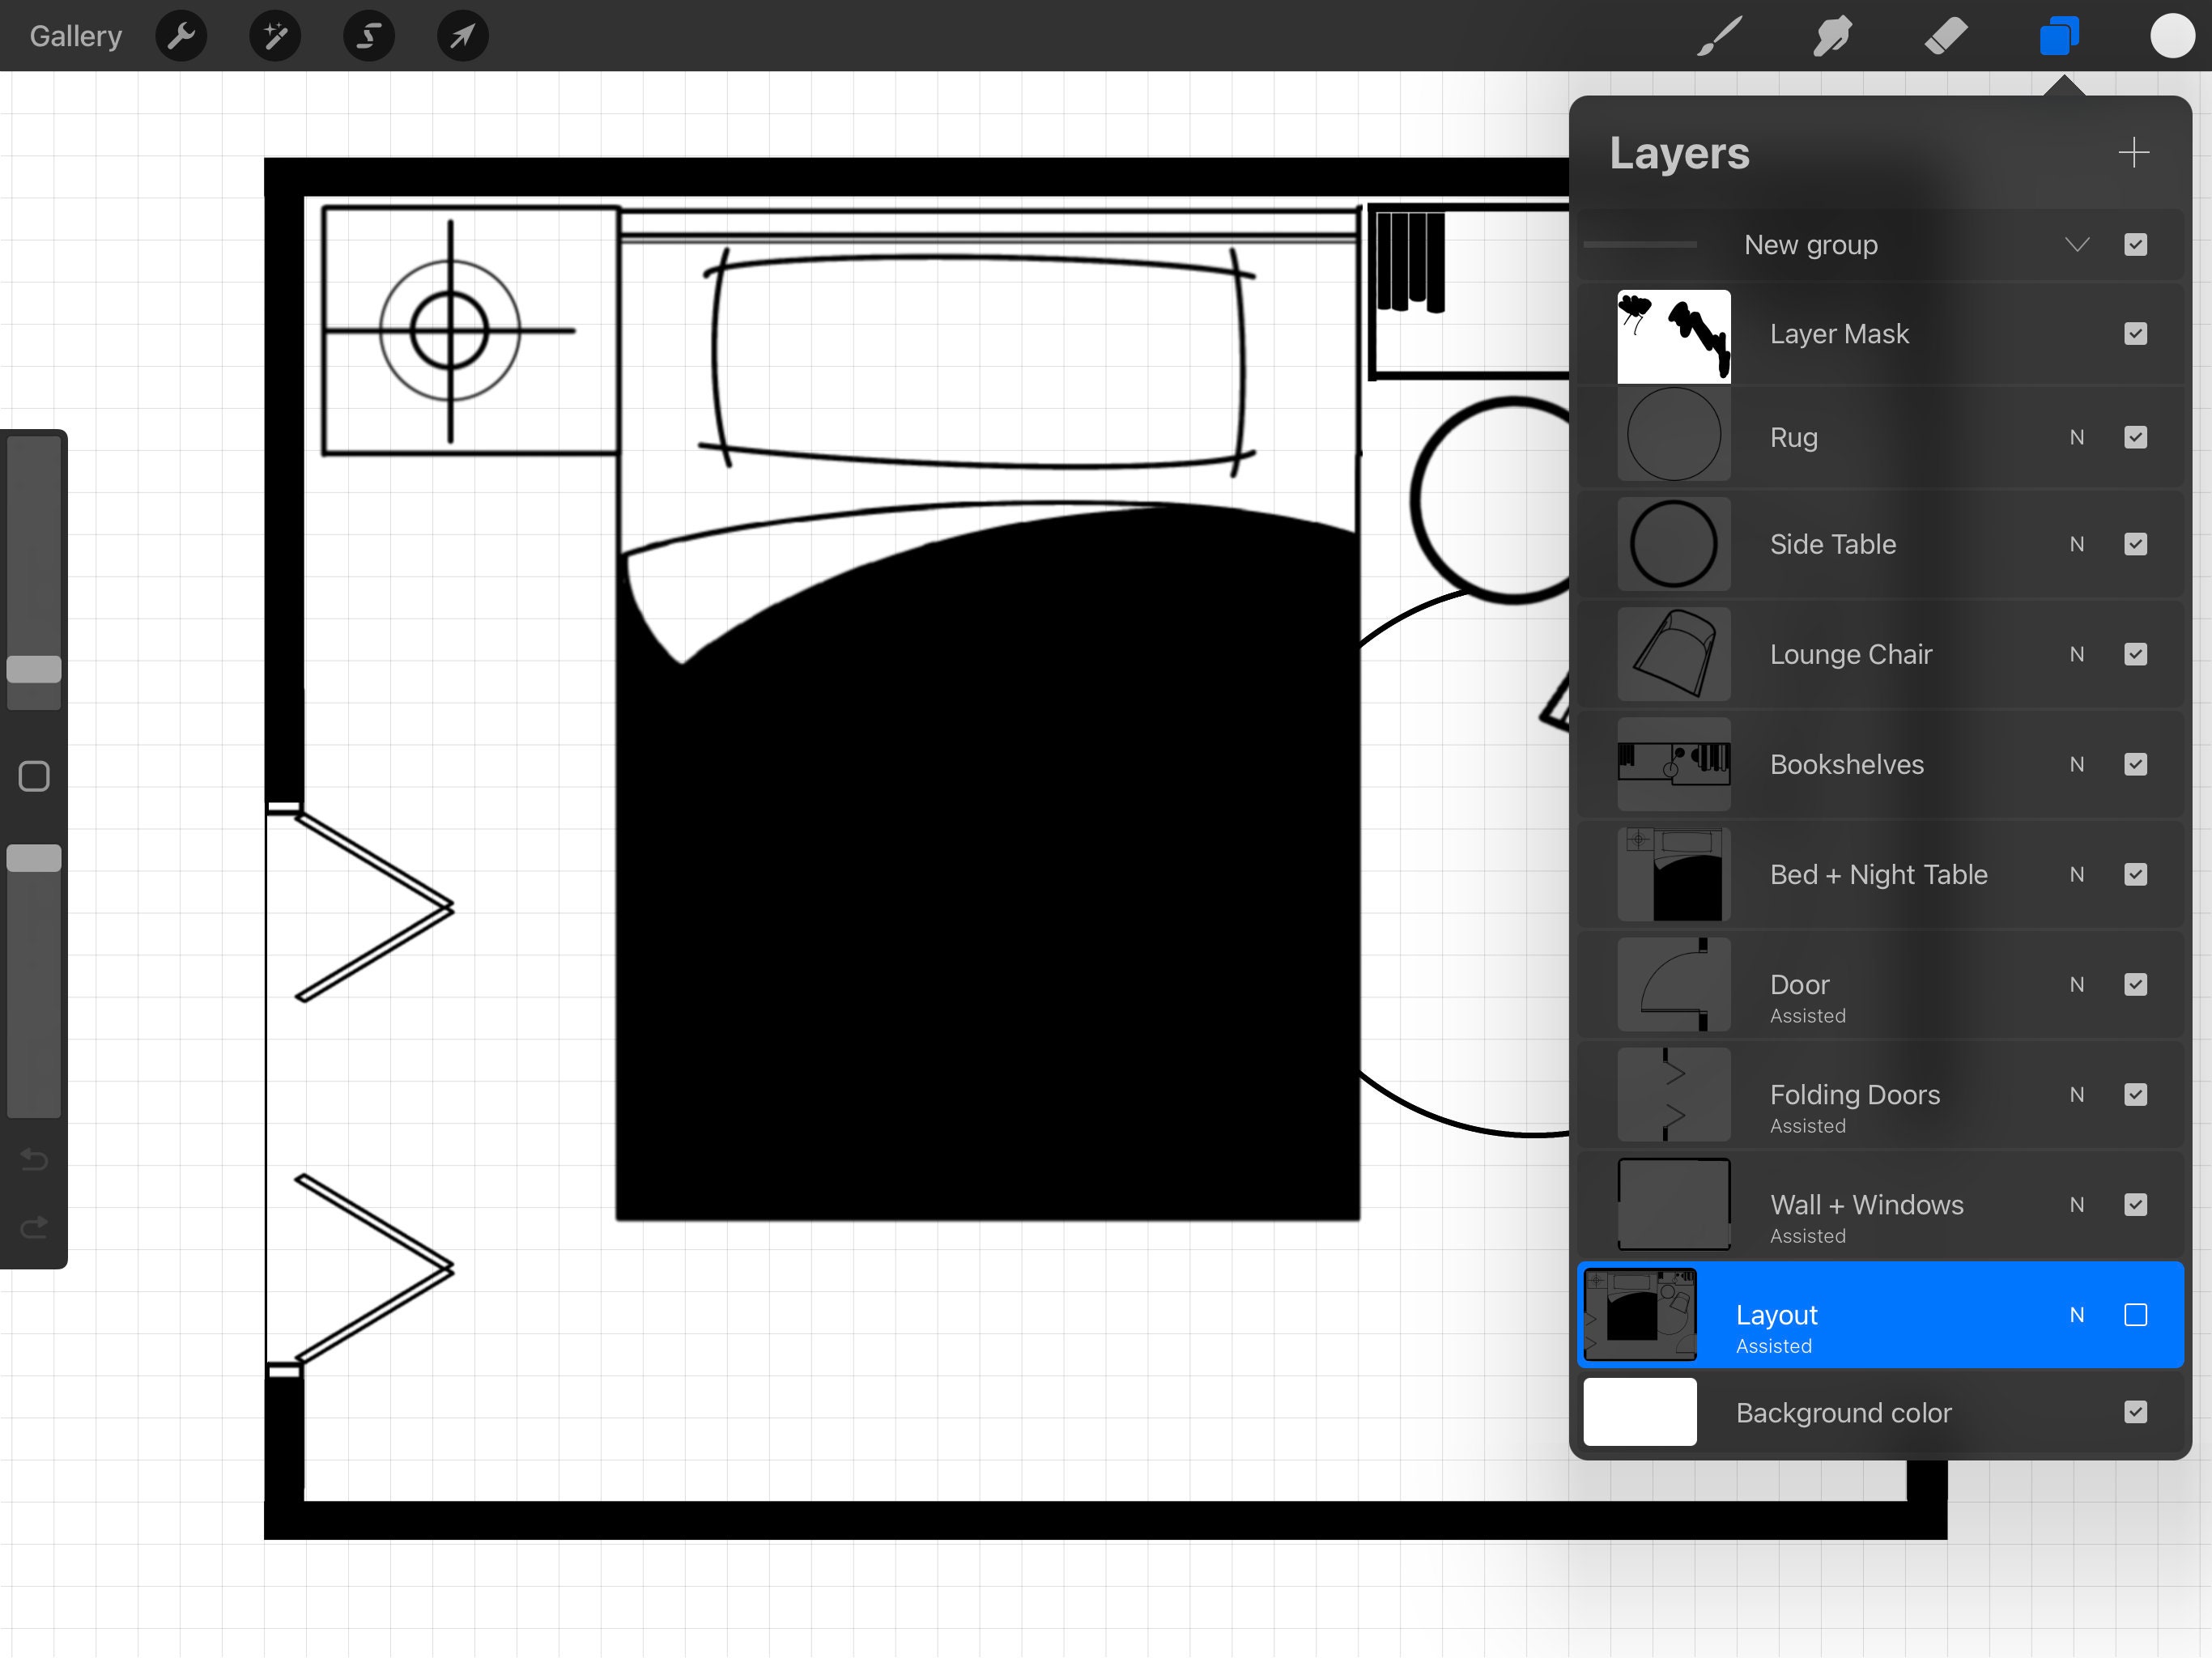Select the Brush tool
2212x1658 pixels.
pos(1718,36)
